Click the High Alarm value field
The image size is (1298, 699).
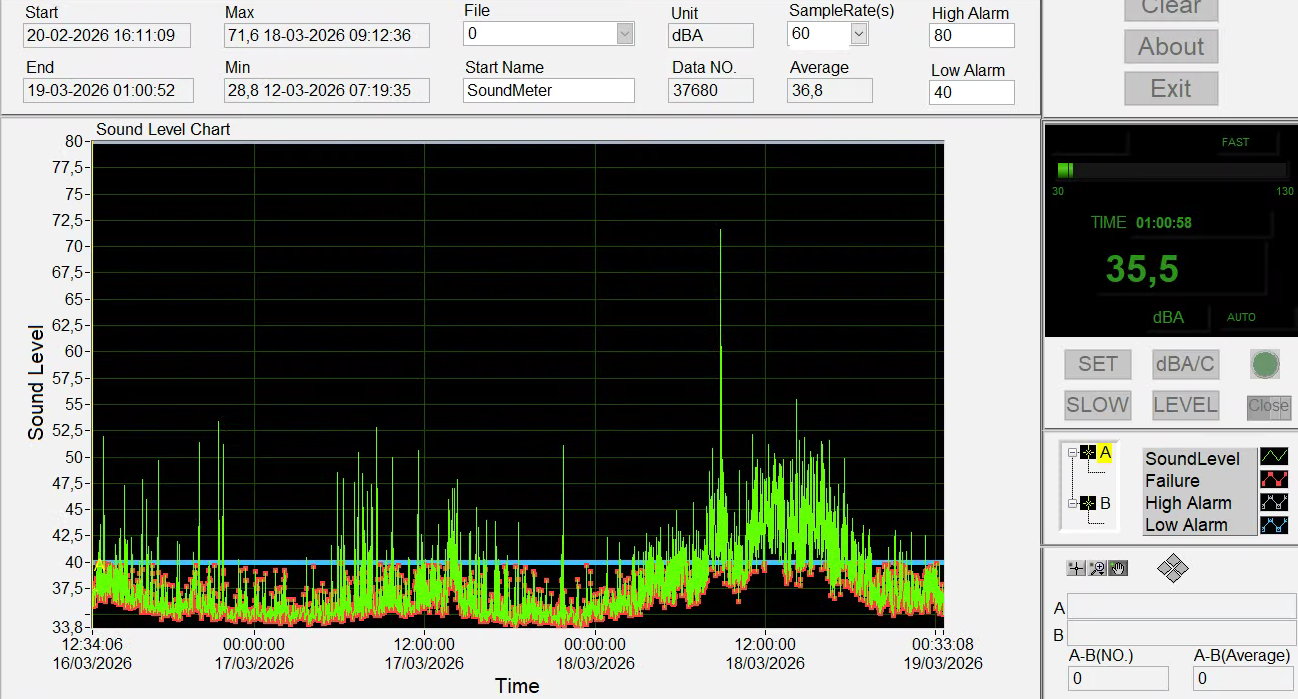(x=972, y=36)
